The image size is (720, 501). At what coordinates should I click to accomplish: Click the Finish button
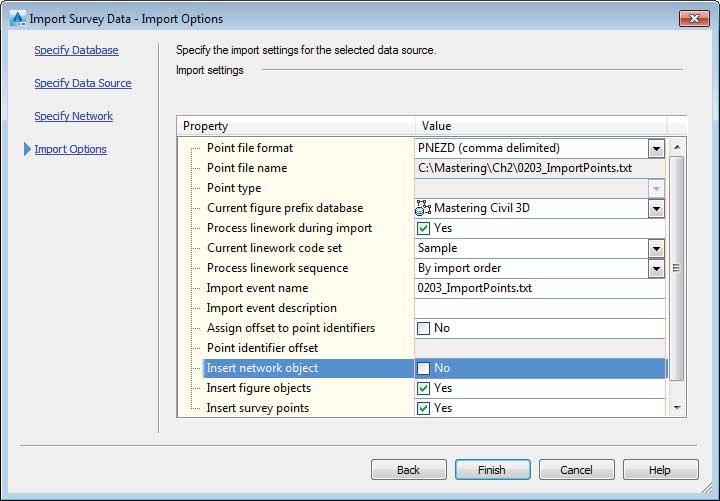(x=492, y=470)
